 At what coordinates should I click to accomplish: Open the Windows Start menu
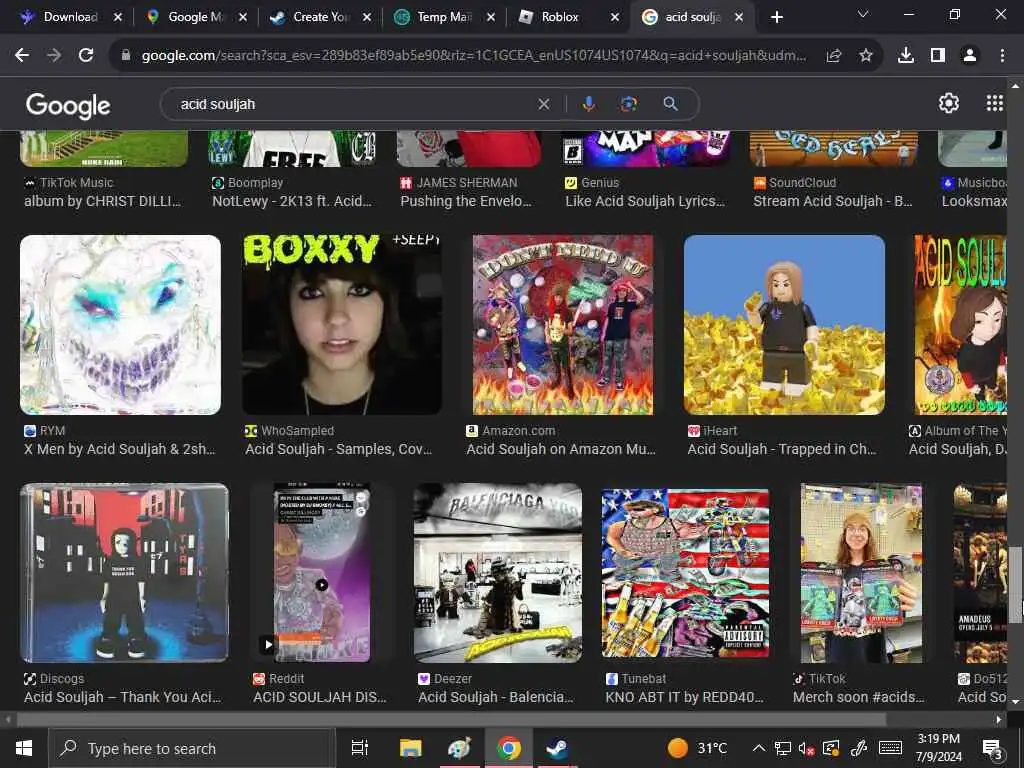tap(24, 748)
